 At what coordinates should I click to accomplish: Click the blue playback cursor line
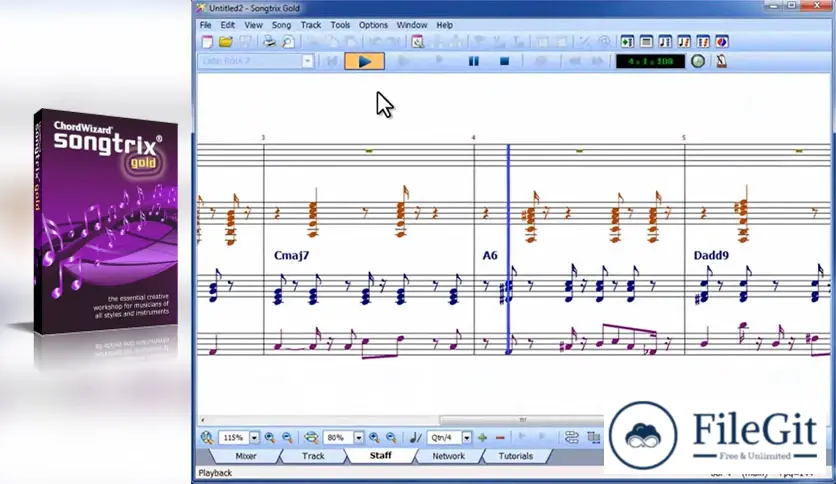point(509,249)
